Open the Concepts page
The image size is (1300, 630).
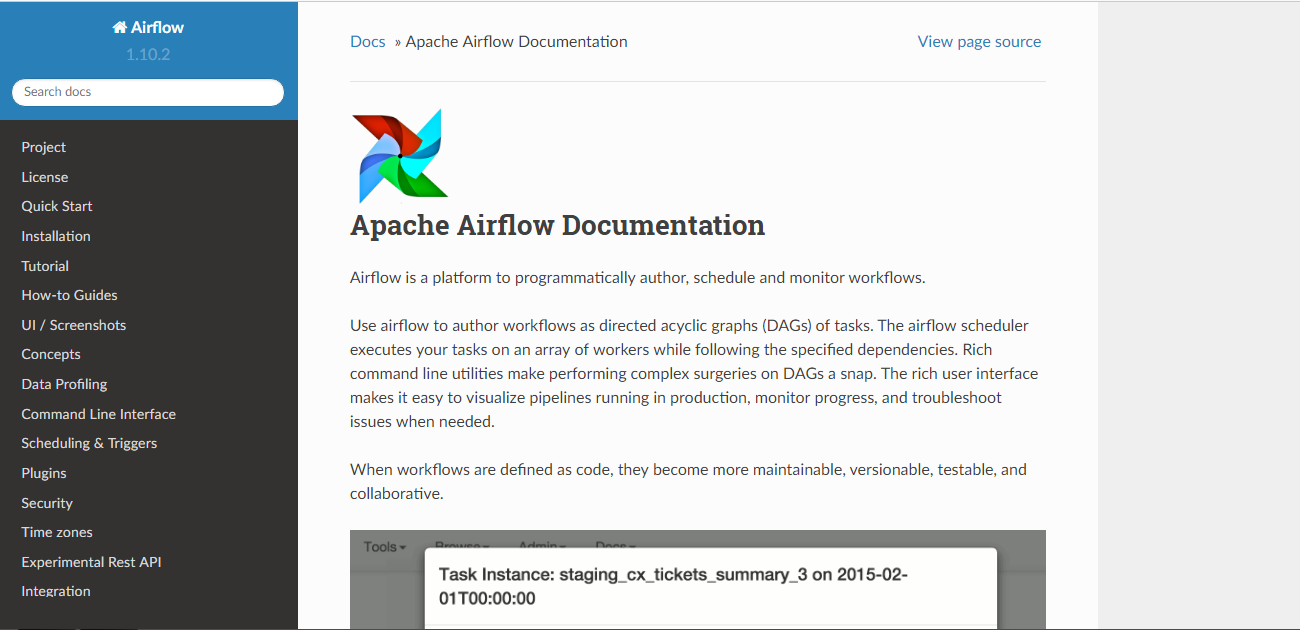[x=51, y=354]
